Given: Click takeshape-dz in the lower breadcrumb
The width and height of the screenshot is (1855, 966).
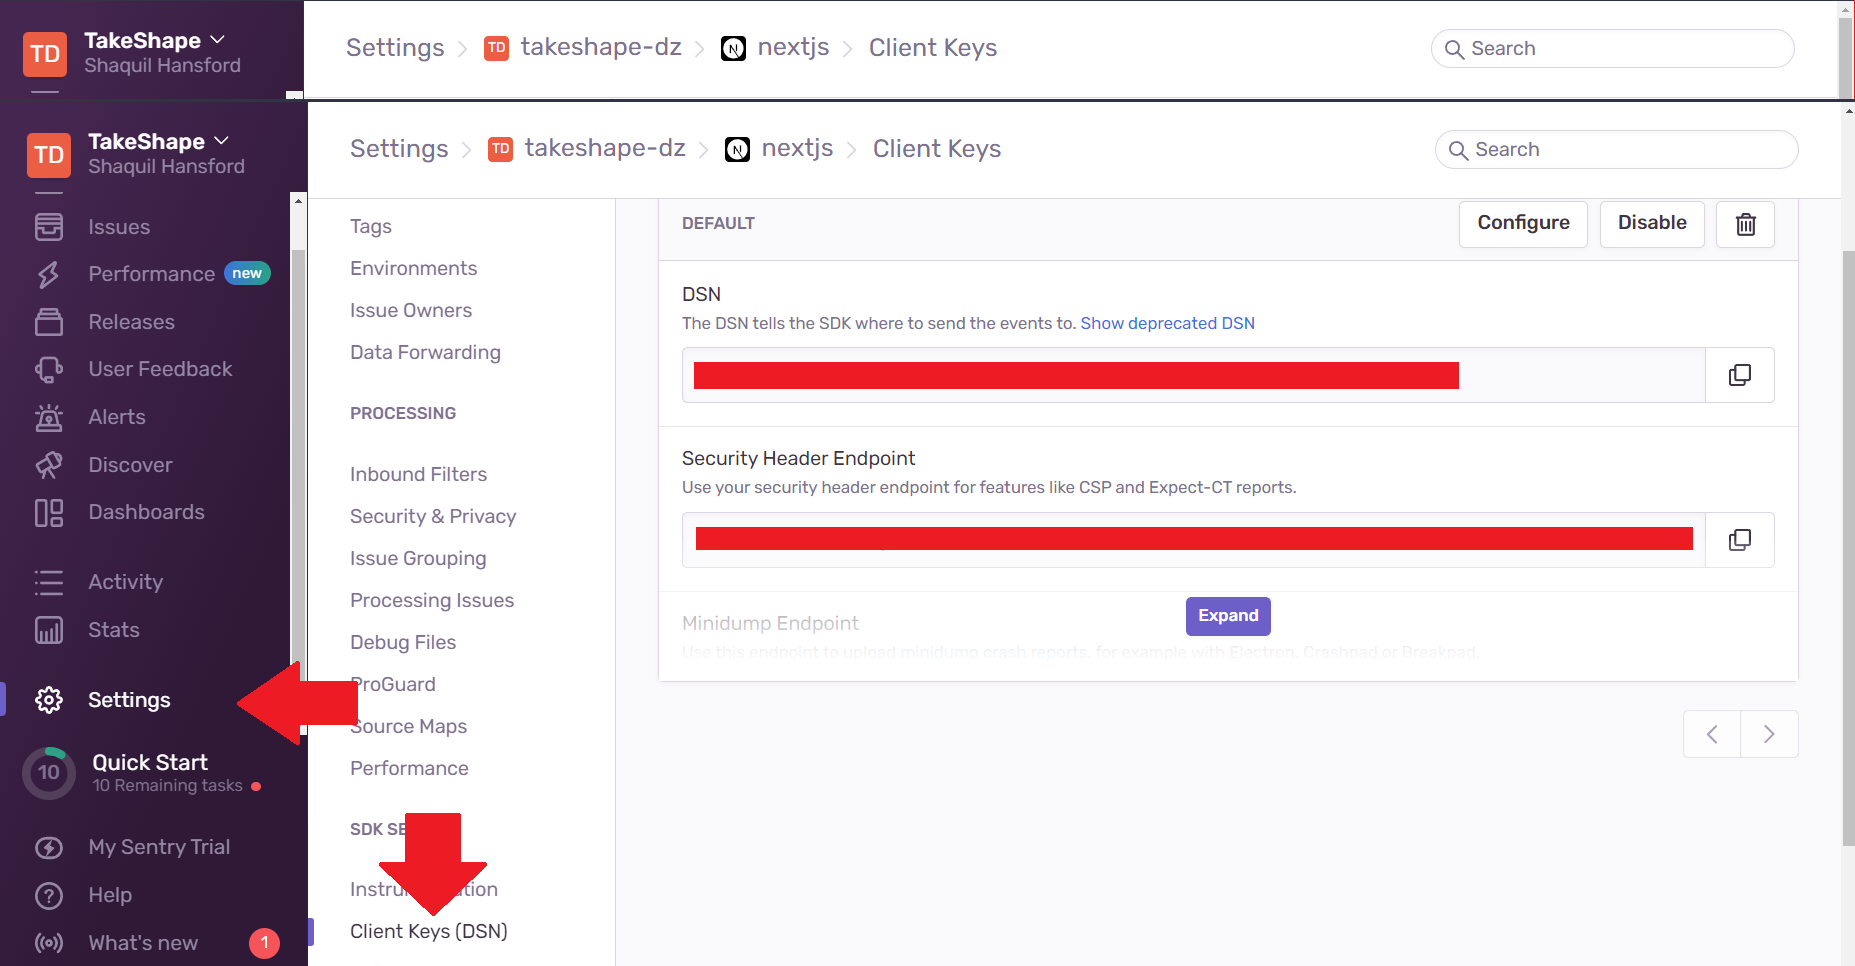Looking at the screenshot, I should [605, 149].
